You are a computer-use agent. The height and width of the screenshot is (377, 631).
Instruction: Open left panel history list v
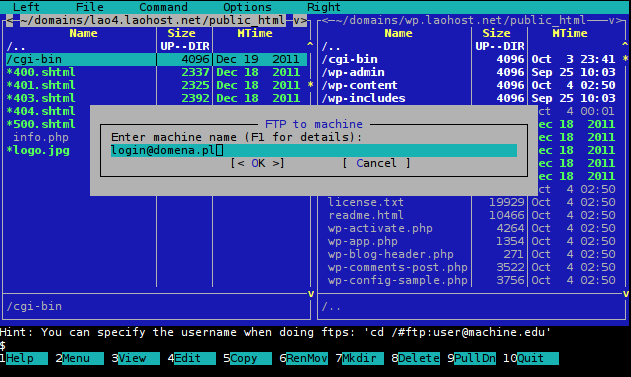pyautogui.click(x=297, y=20)
